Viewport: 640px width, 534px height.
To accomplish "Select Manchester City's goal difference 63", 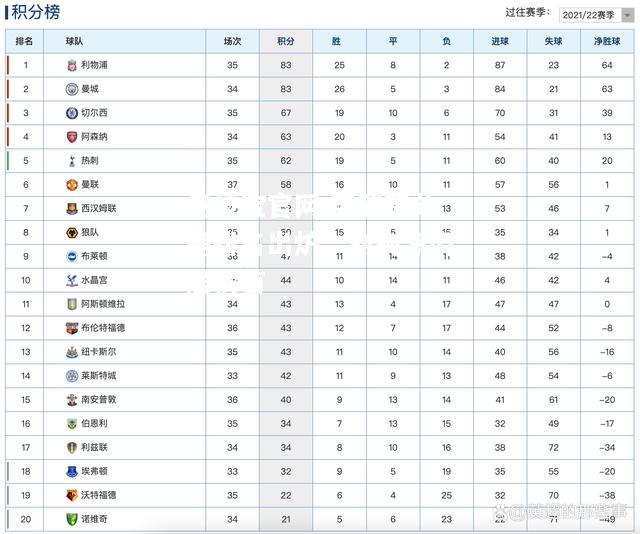I will (x=607, y=89).
